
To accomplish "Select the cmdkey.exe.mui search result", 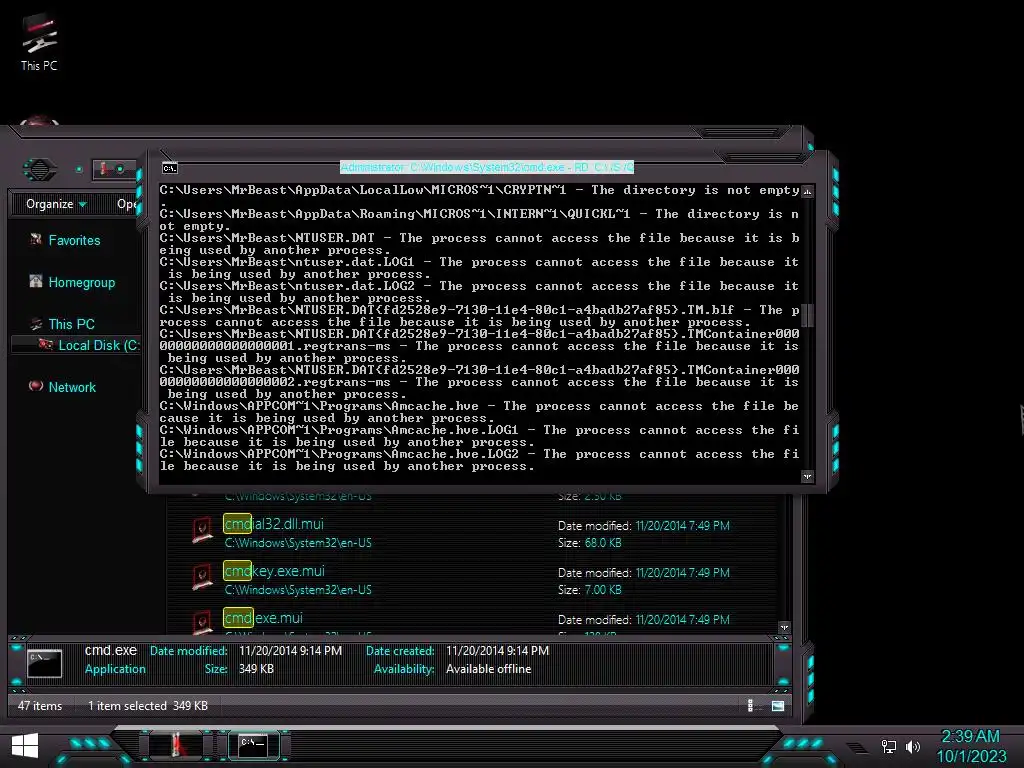I will click(x=274, y=571).
